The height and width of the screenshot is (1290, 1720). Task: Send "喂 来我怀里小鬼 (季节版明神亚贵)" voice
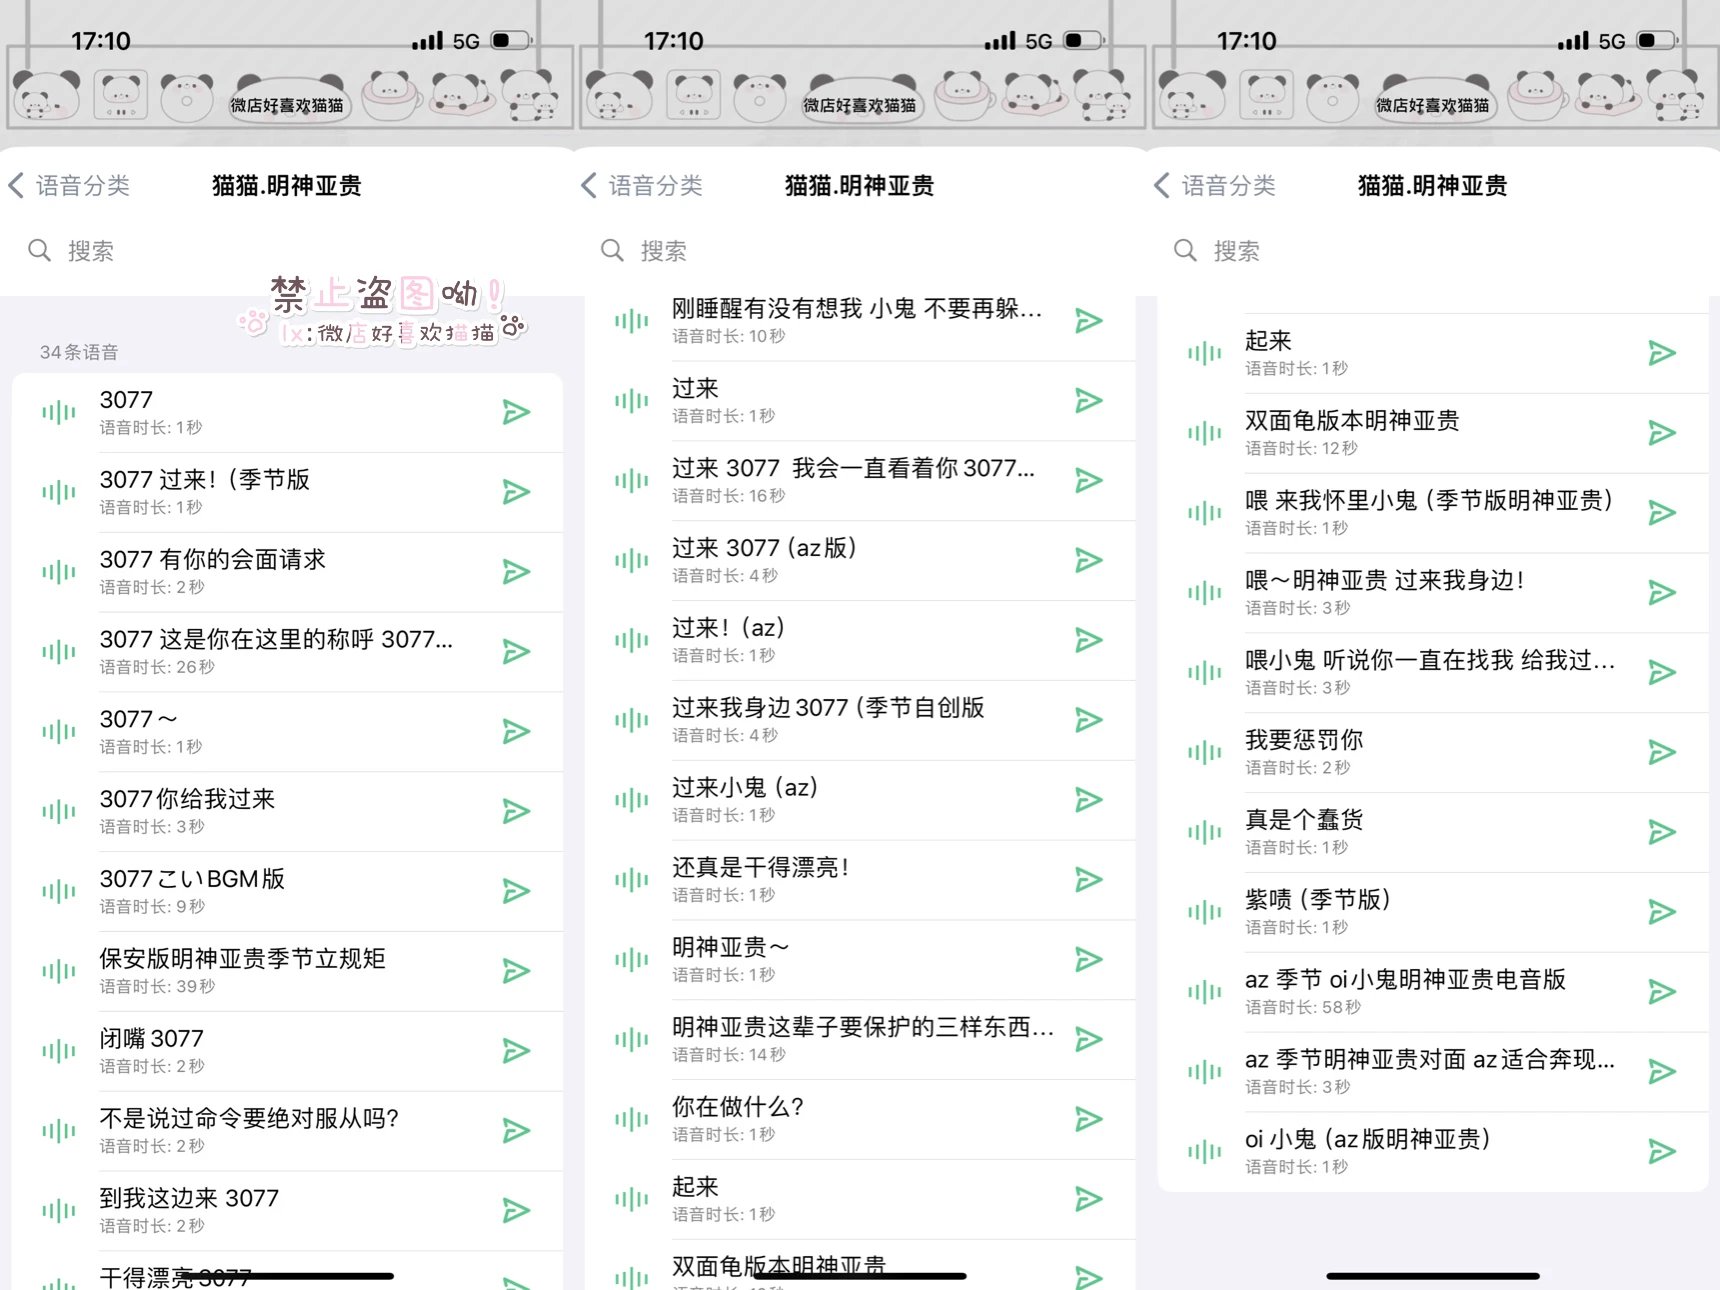point(1661,513)
